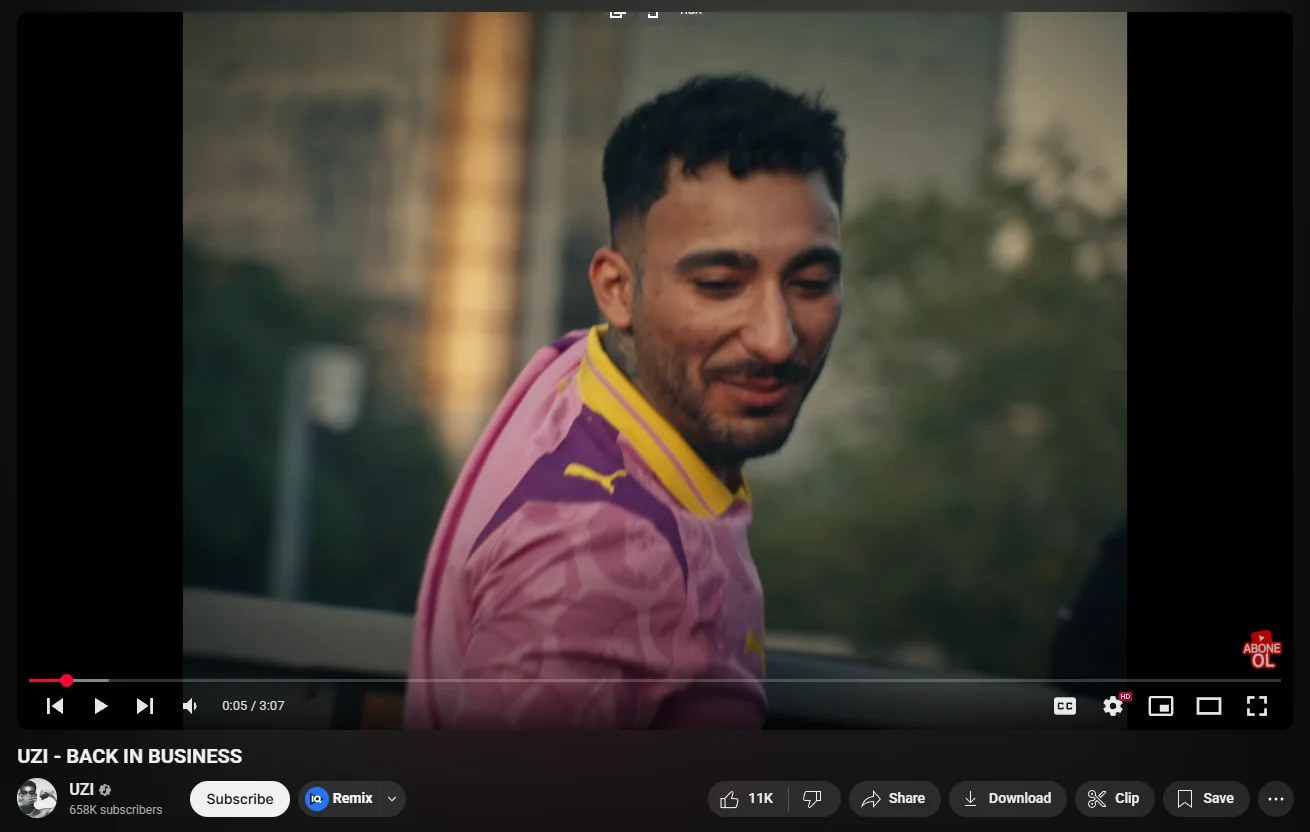Like the video showing 11K likes

click(748, 798)
